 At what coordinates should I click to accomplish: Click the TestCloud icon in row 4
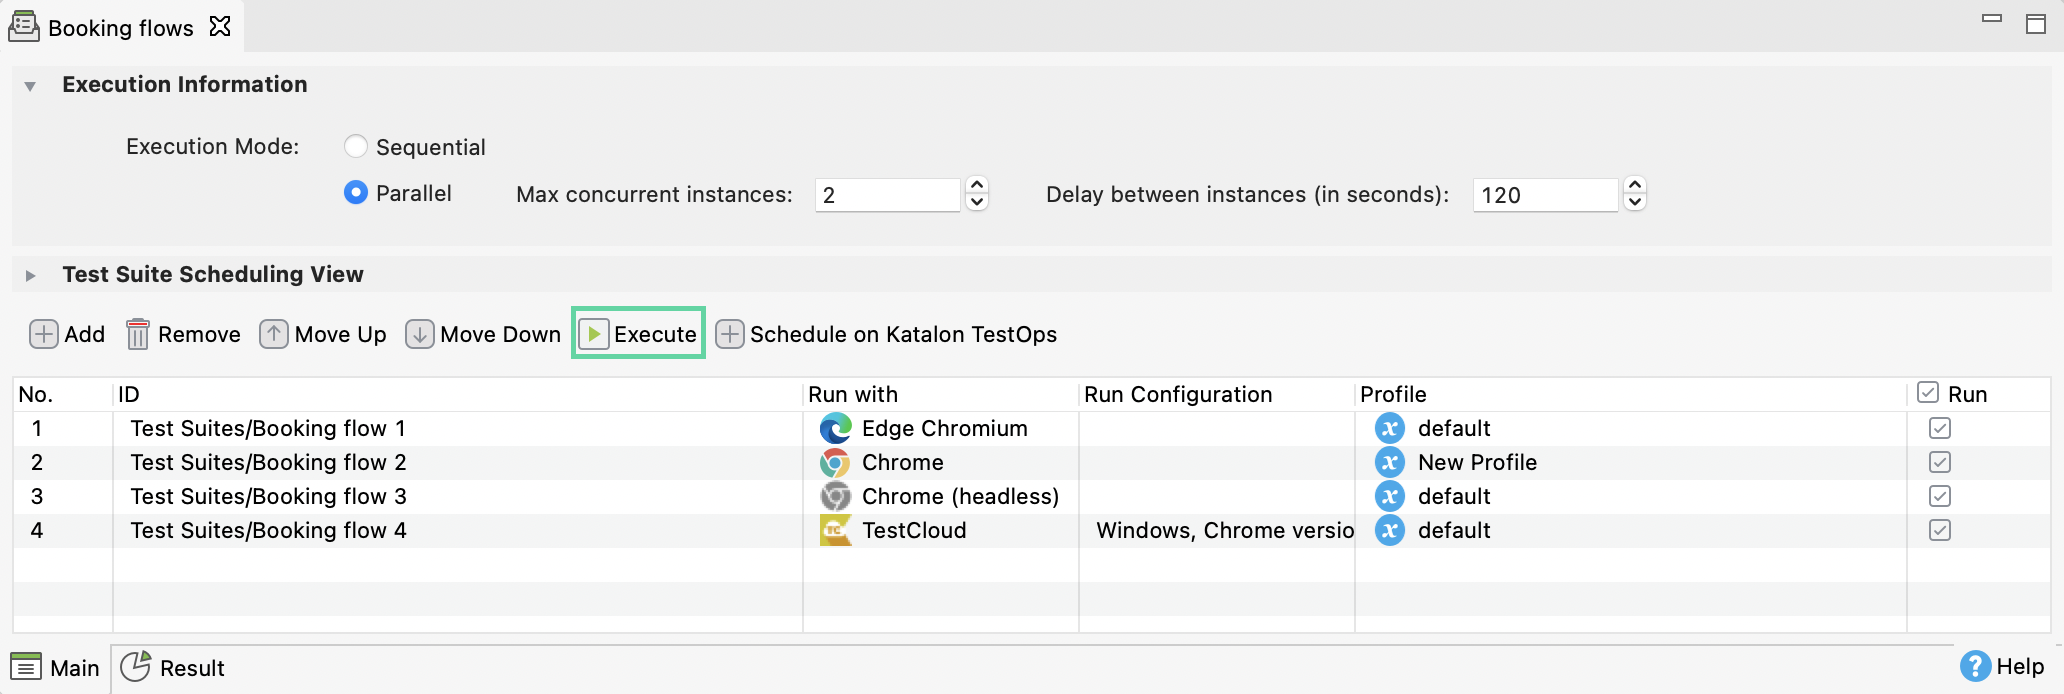(835, 531)
